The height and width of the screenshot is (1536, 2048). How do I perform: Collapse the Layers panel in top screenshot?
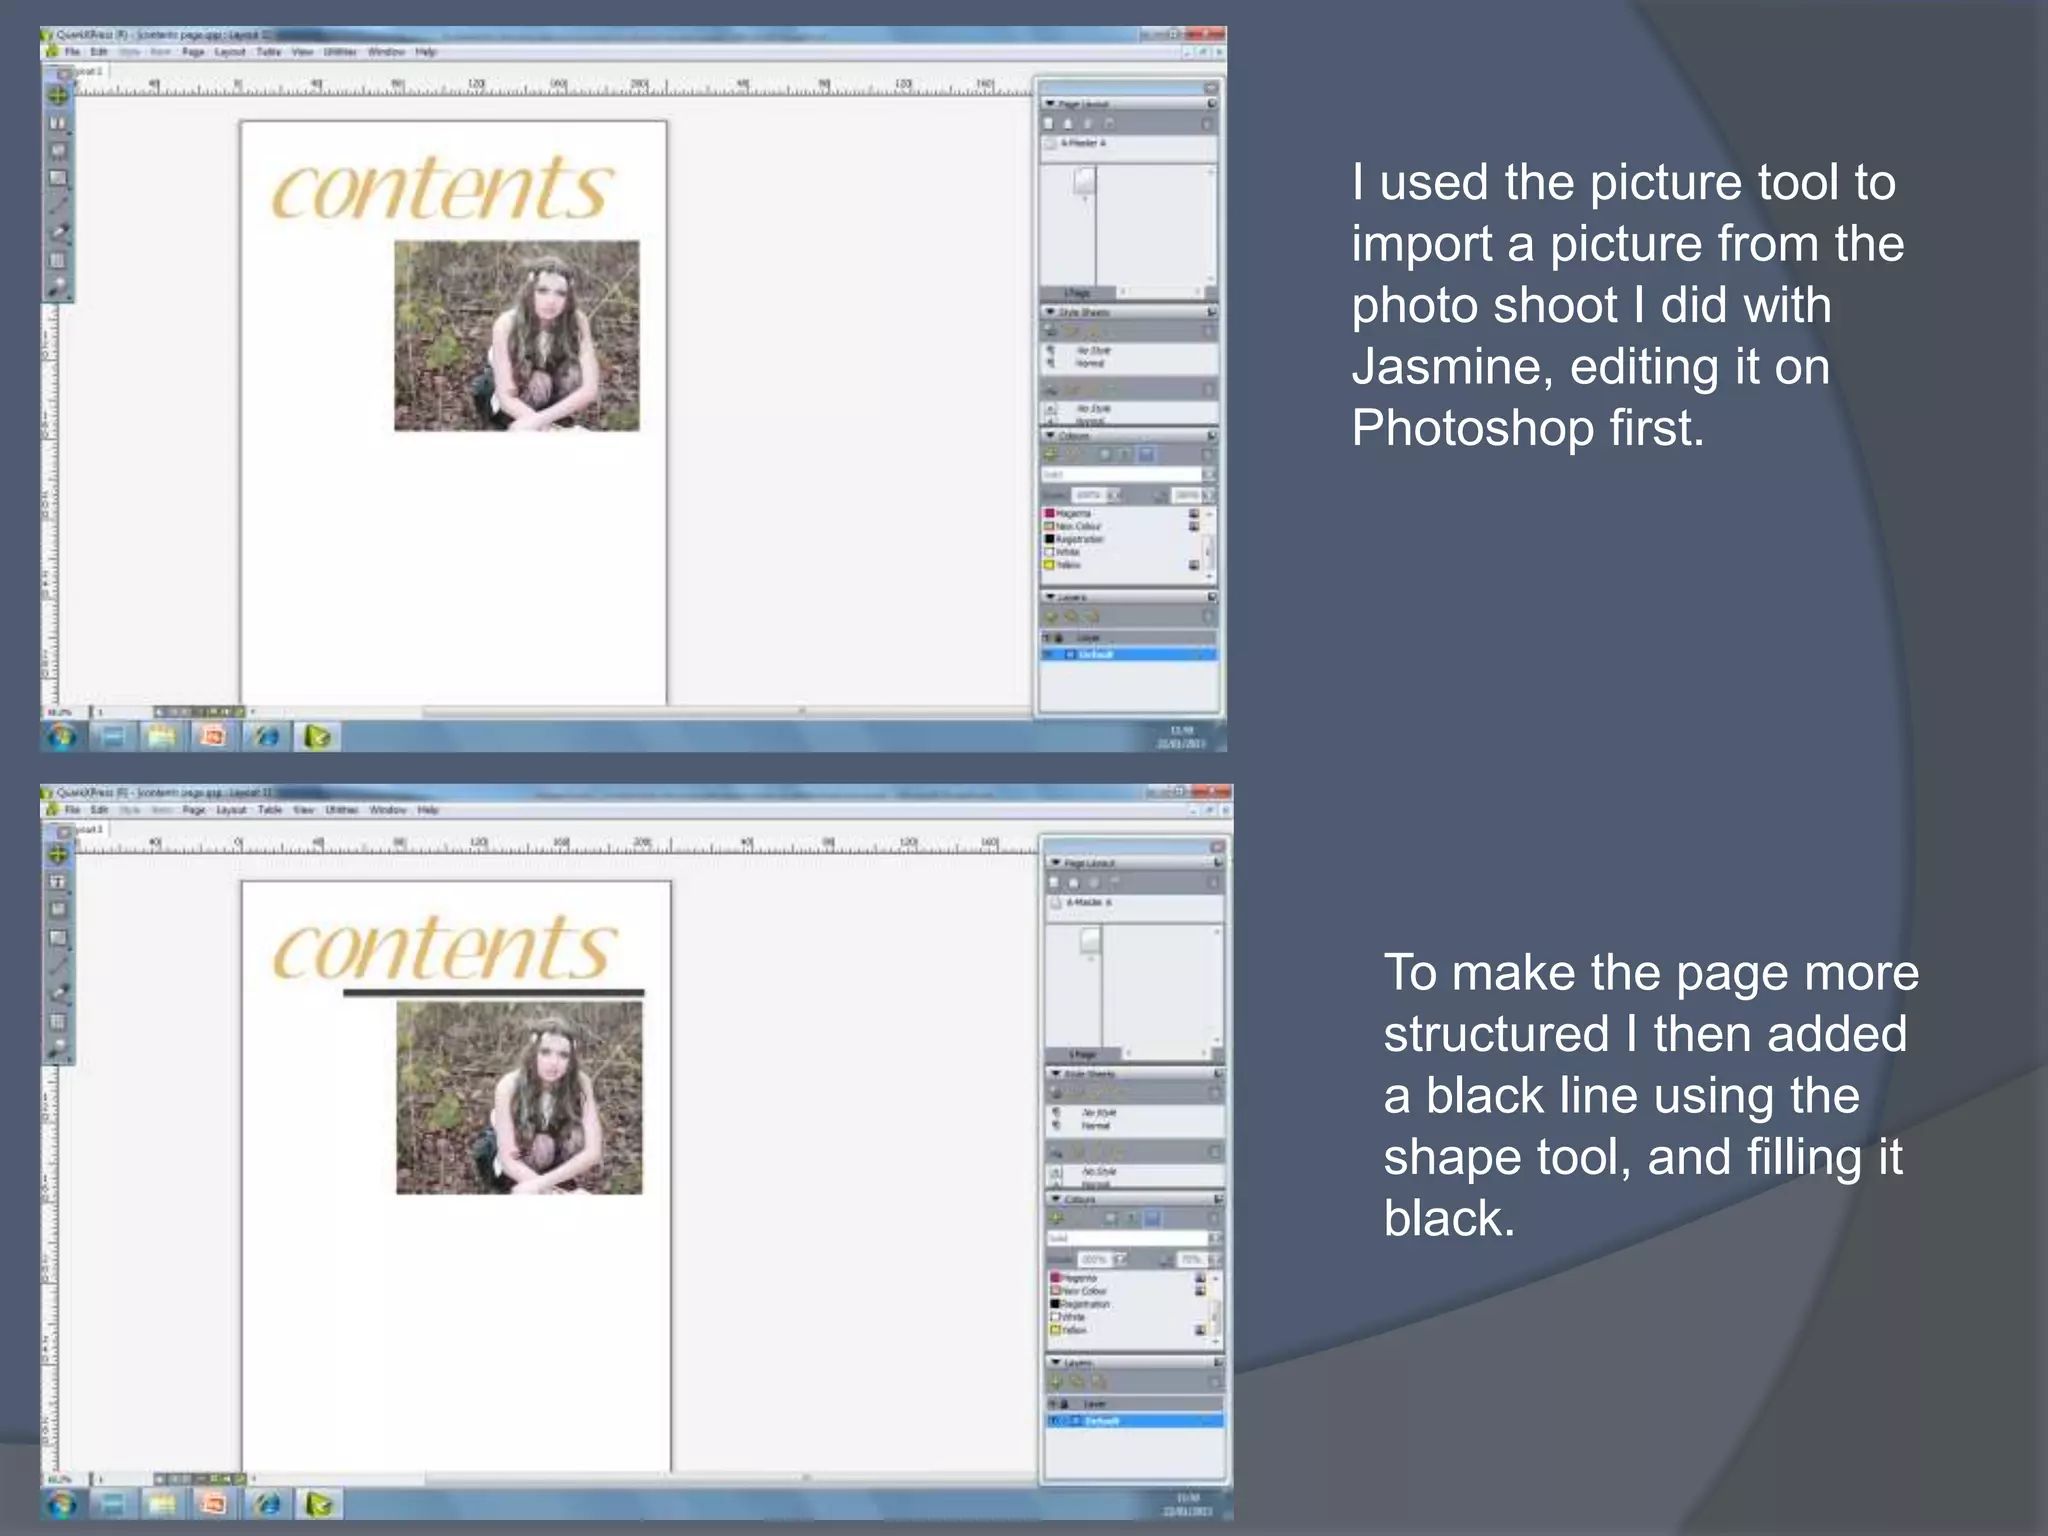tap(1050, 597)
